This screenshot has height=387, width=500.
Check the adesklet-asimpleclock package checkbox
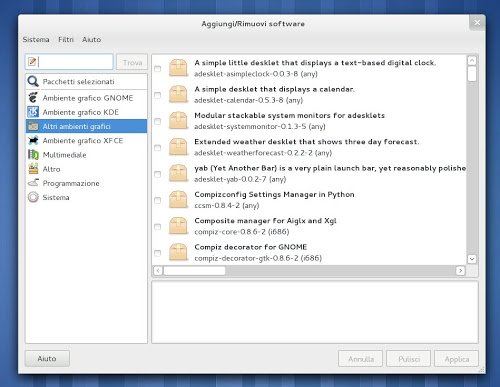pyautogui.click(x=158, y=69)
